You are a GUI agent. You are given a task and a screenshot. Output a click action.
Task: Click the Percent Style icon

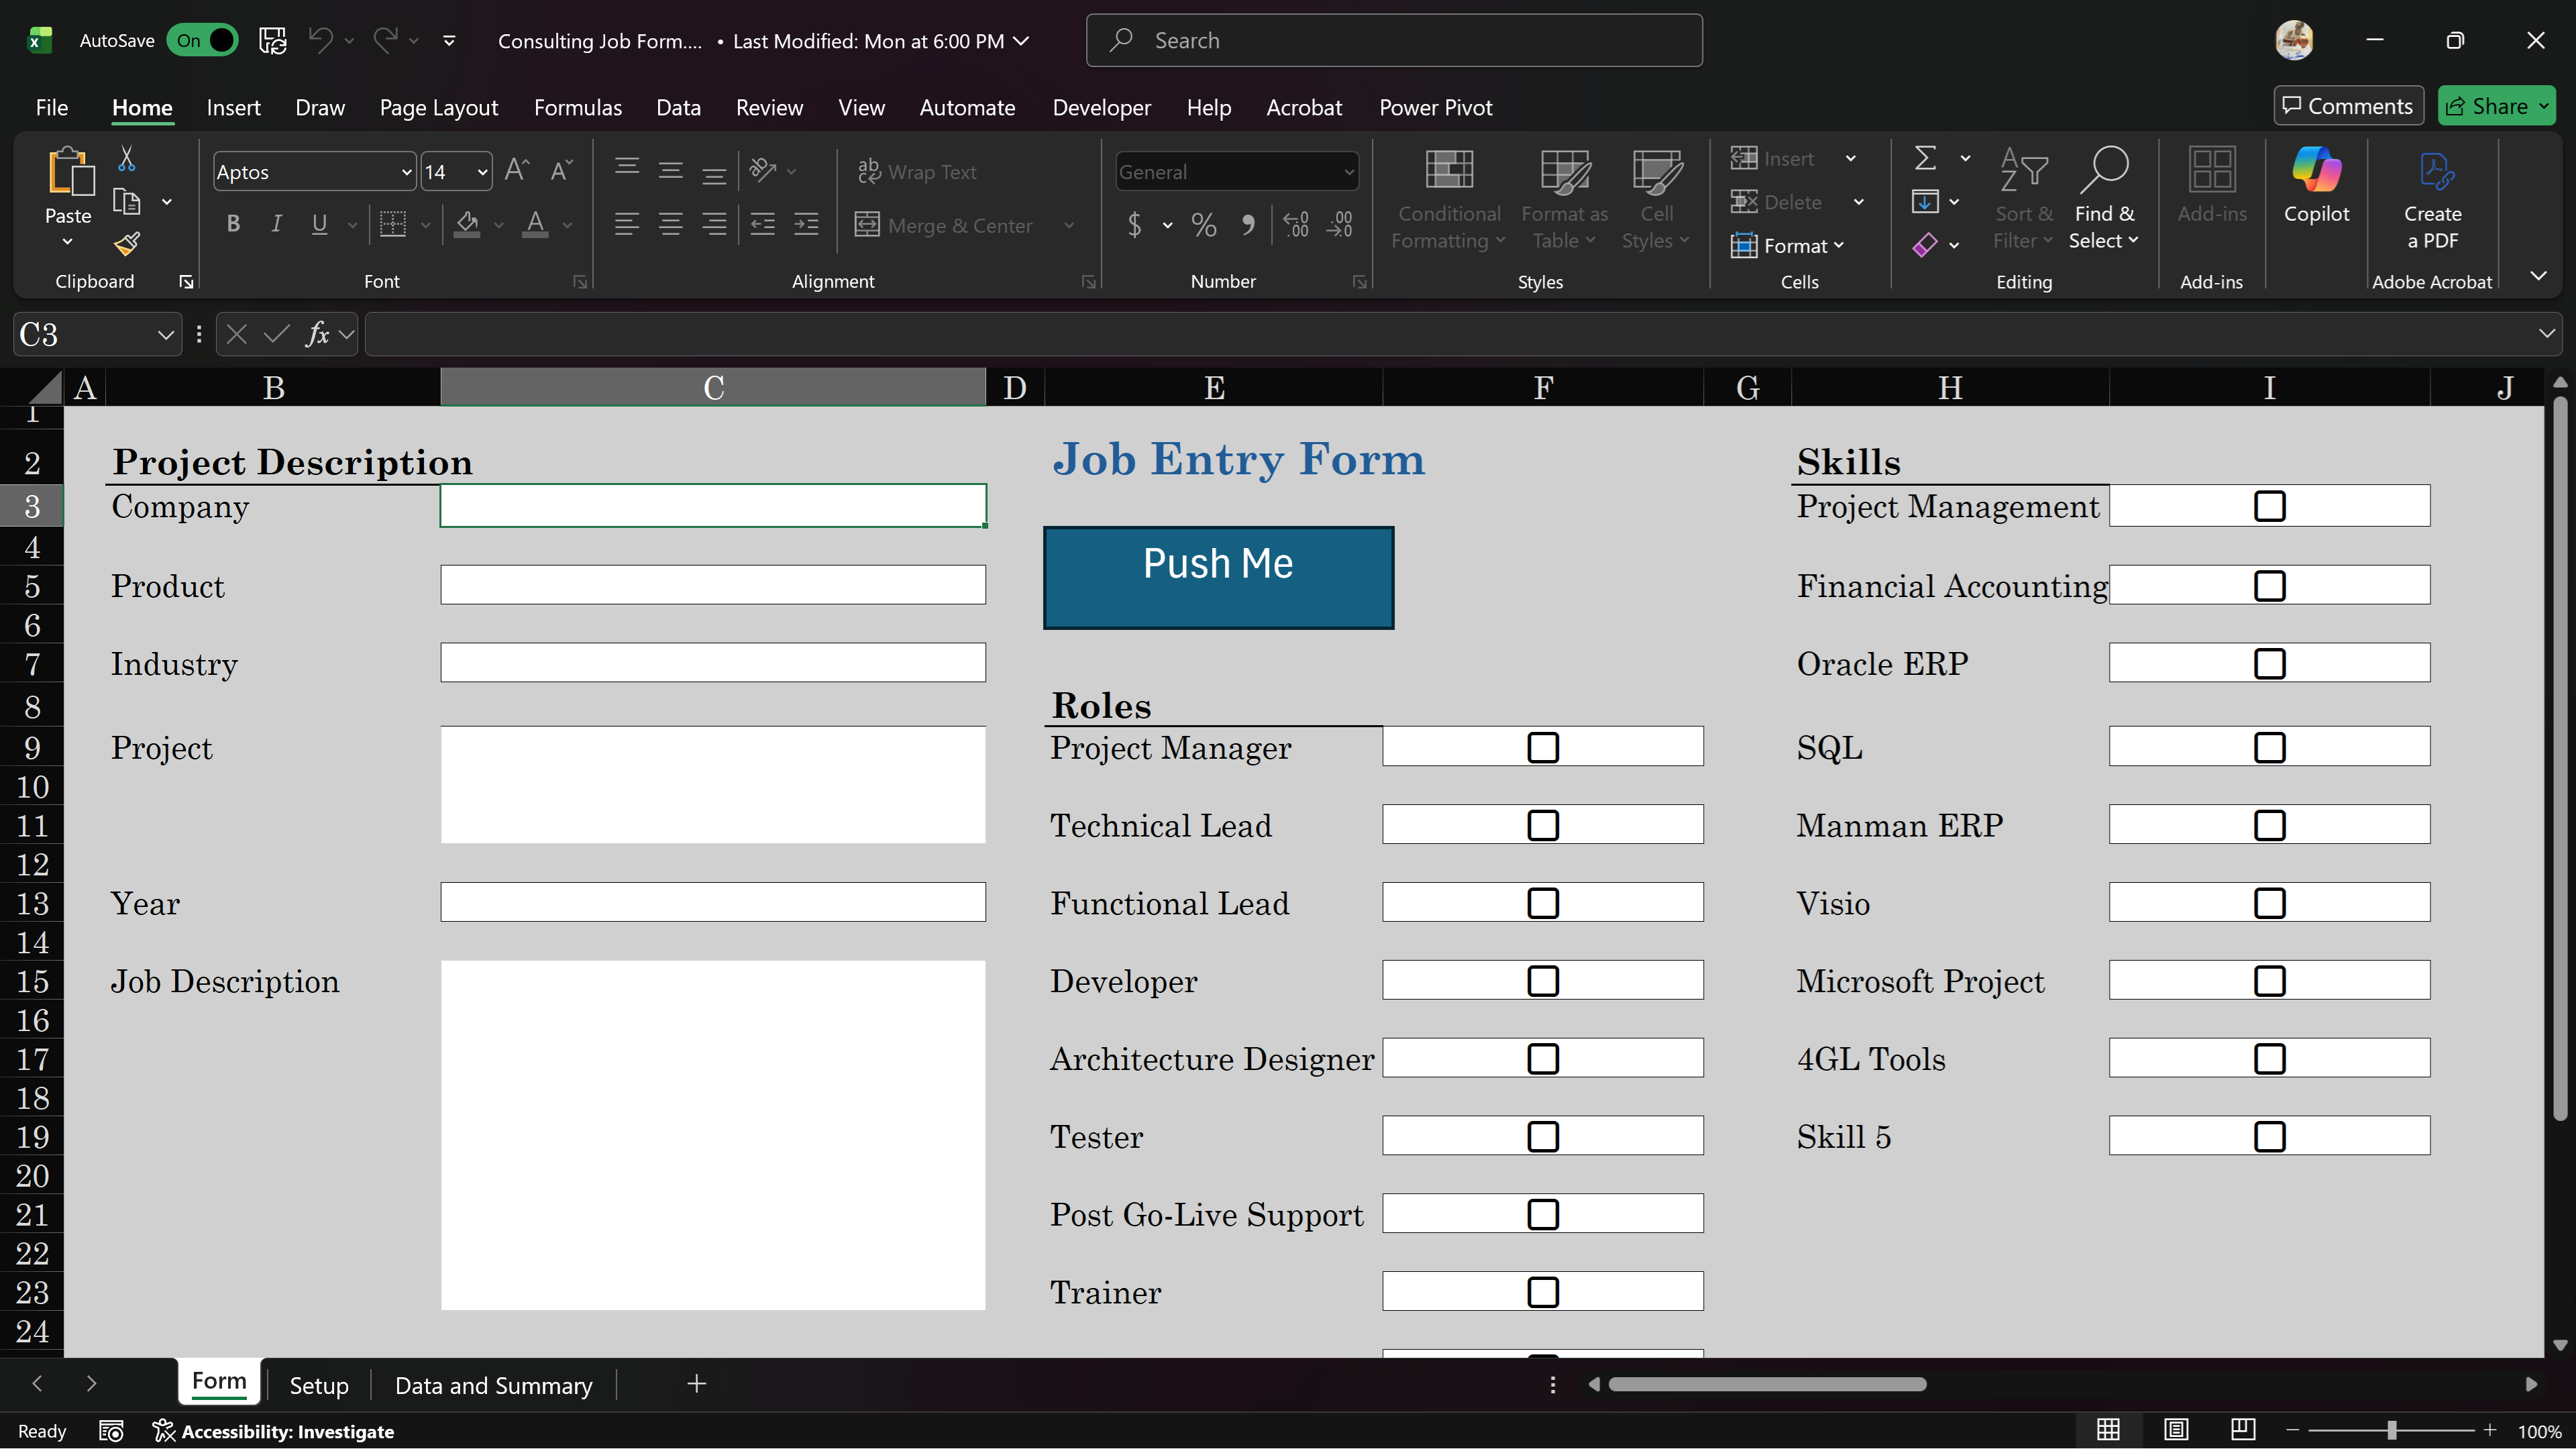(x=1204, y=225)
